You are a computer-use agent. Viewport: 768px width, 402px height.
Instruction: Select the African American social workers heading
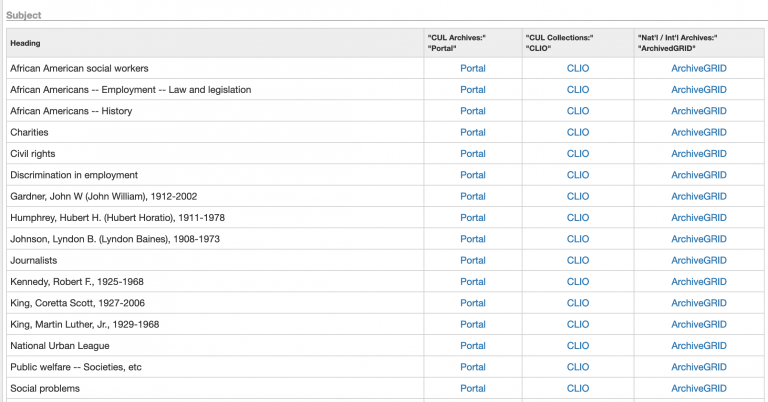pyautogui.click(x=79, y=69)
